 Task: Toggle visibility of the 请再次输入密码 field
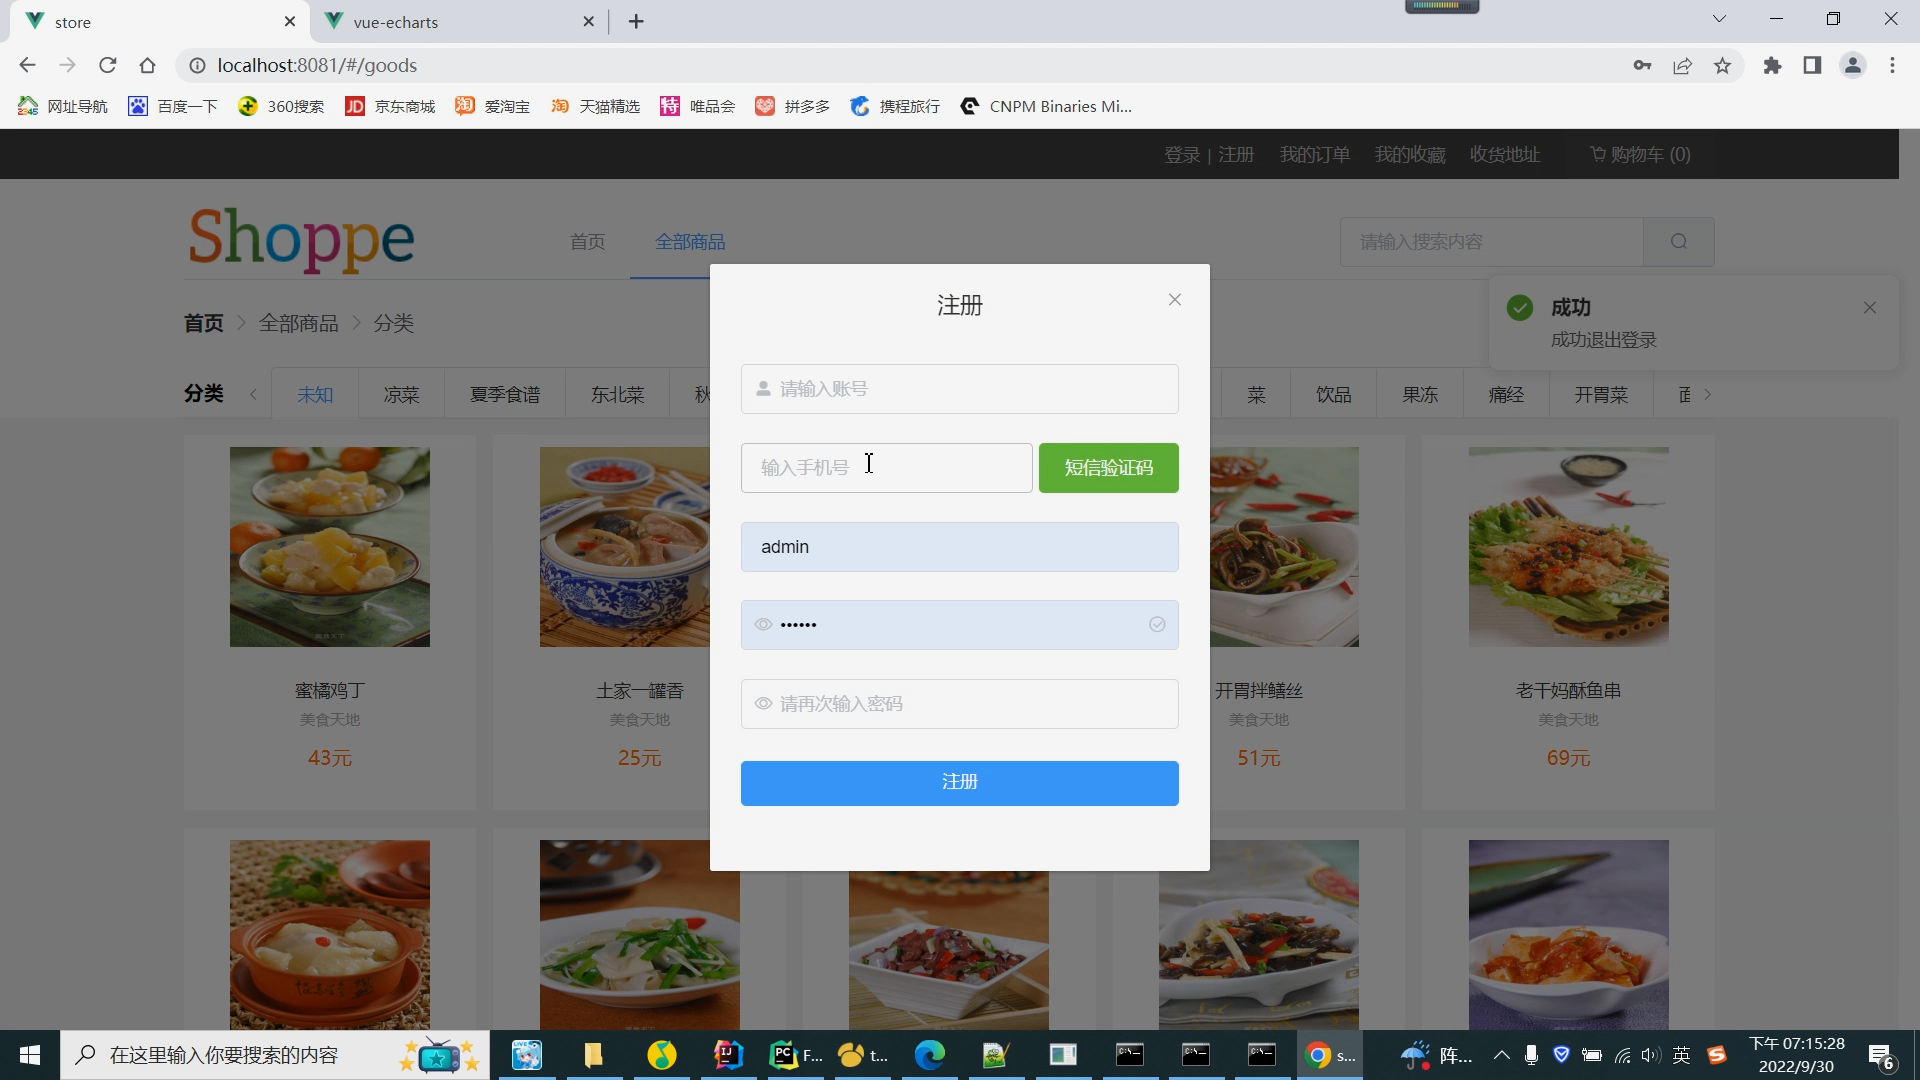click(763, 704)
